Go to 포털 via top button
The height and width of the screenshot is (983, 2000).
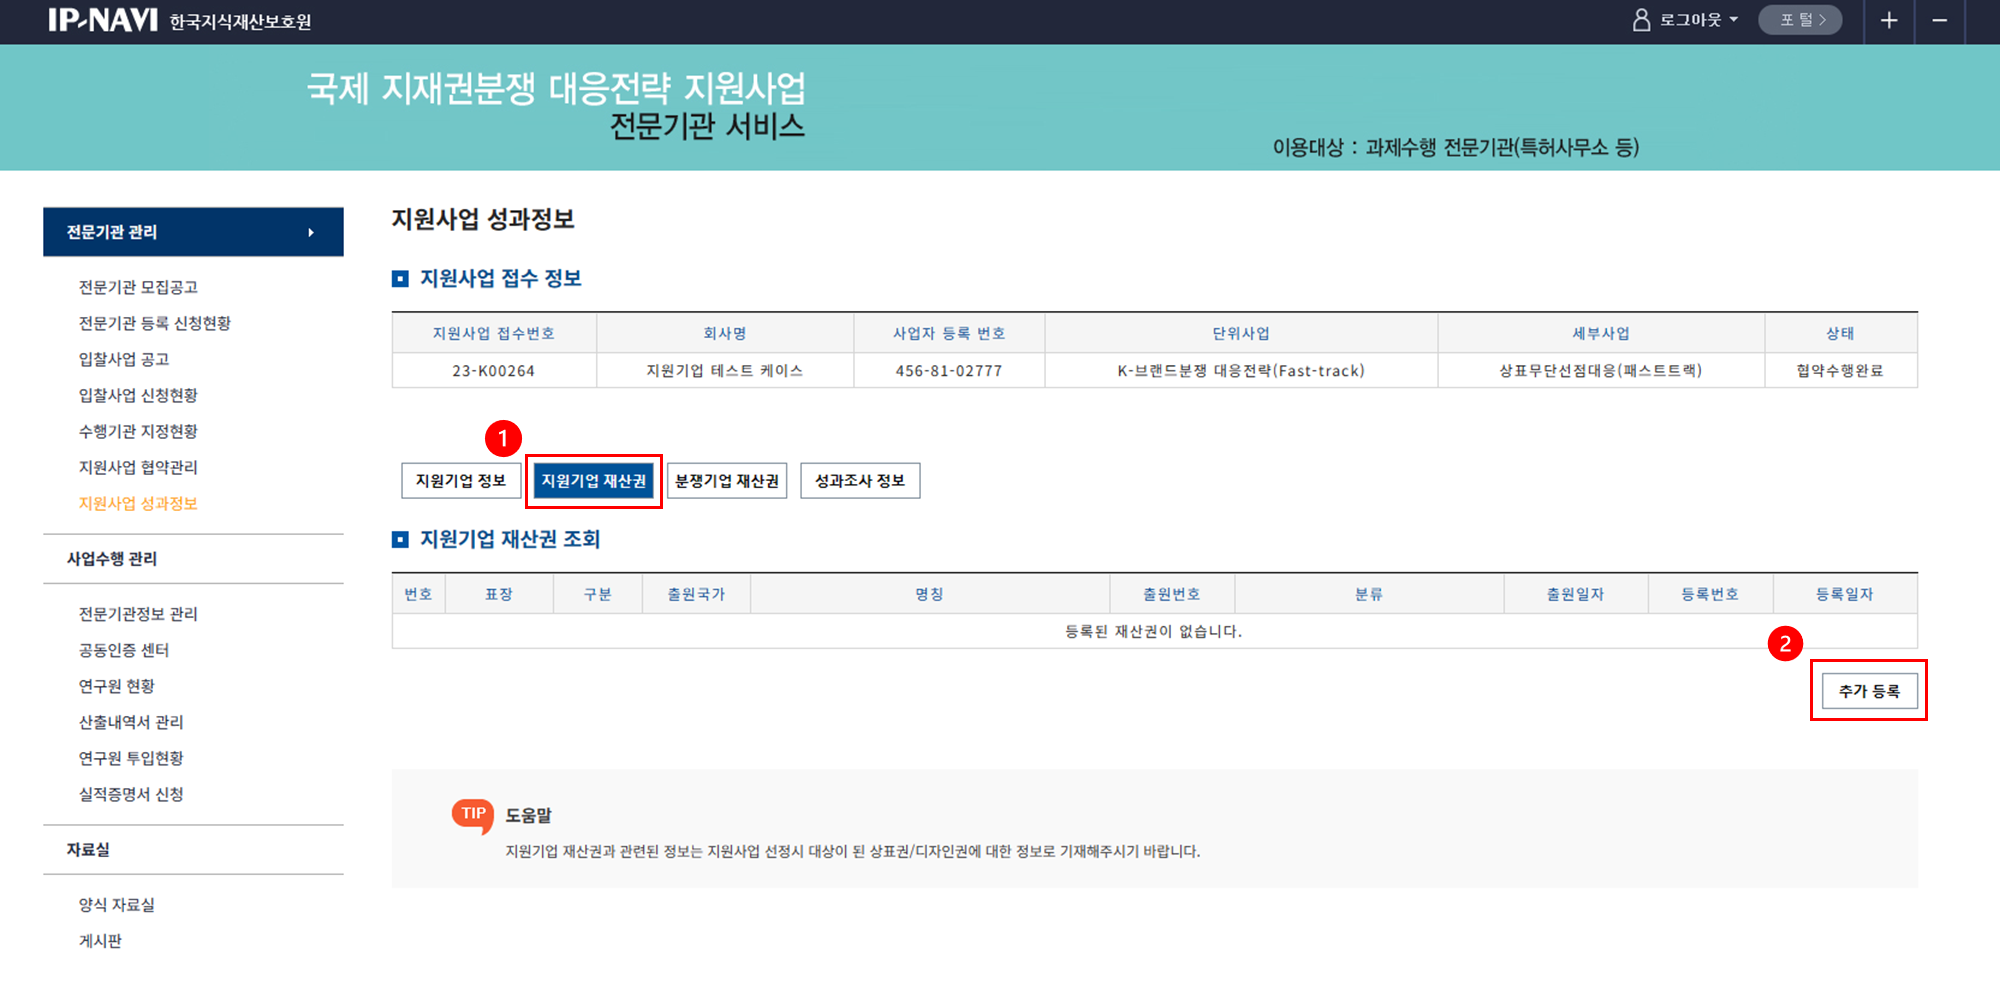[1801, 20]
